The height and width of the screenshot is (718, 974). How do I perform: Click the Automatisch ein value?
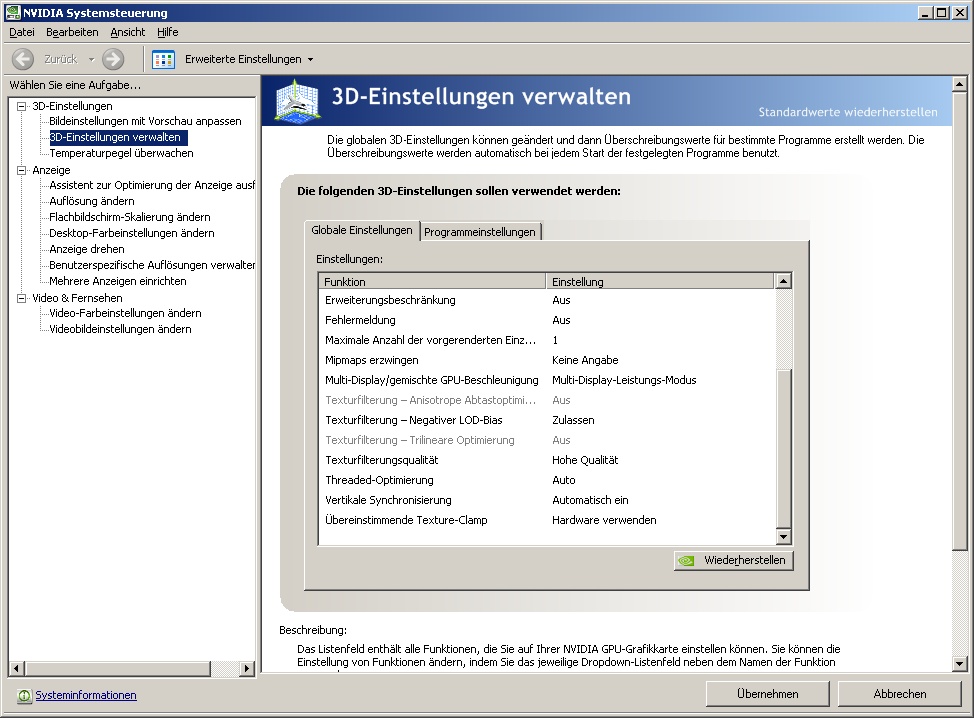coord(590,500)
